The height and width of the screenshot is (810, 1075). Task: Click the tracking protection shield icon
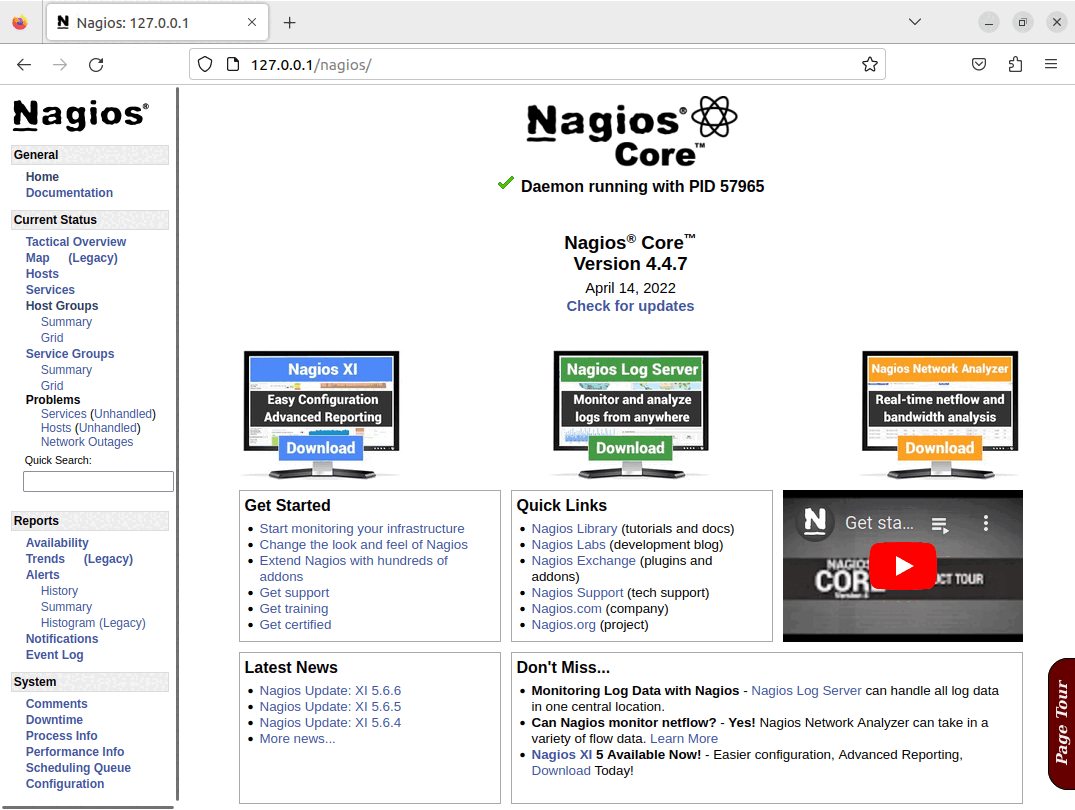pos(205,63)
